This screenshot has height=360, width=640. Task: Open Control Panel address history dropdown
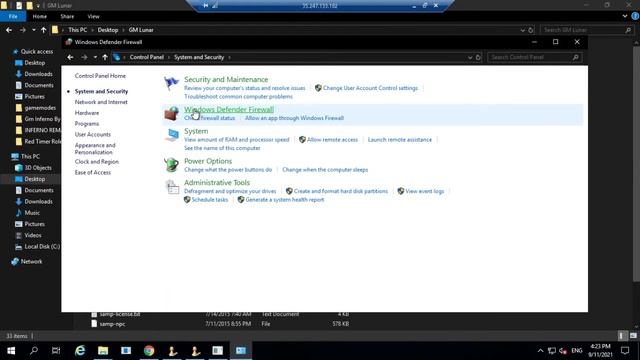tap(470, 58)
